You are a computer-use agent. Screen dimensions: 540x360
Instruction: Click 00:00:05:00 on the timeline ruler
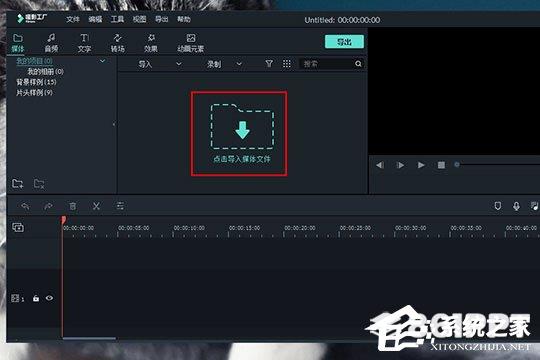[x=134, y=228]
